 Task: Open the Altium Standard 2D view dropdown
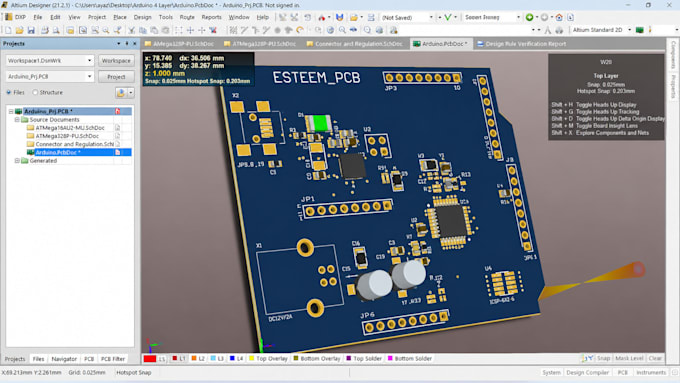pos(629,30)
